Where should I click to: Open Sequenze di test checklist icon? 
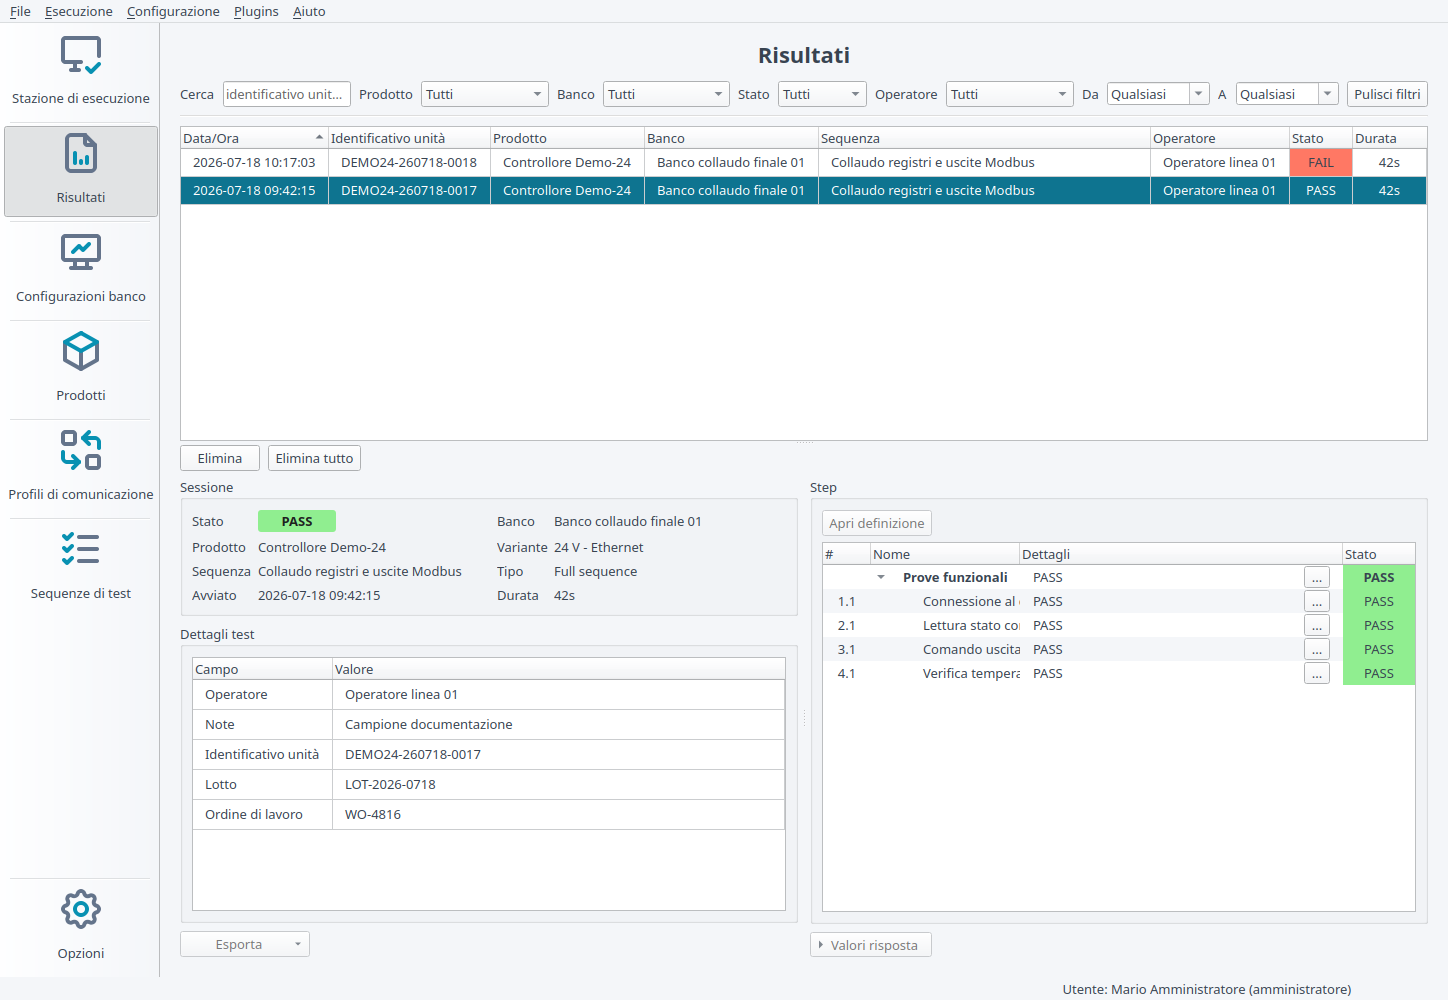[81, 549]
